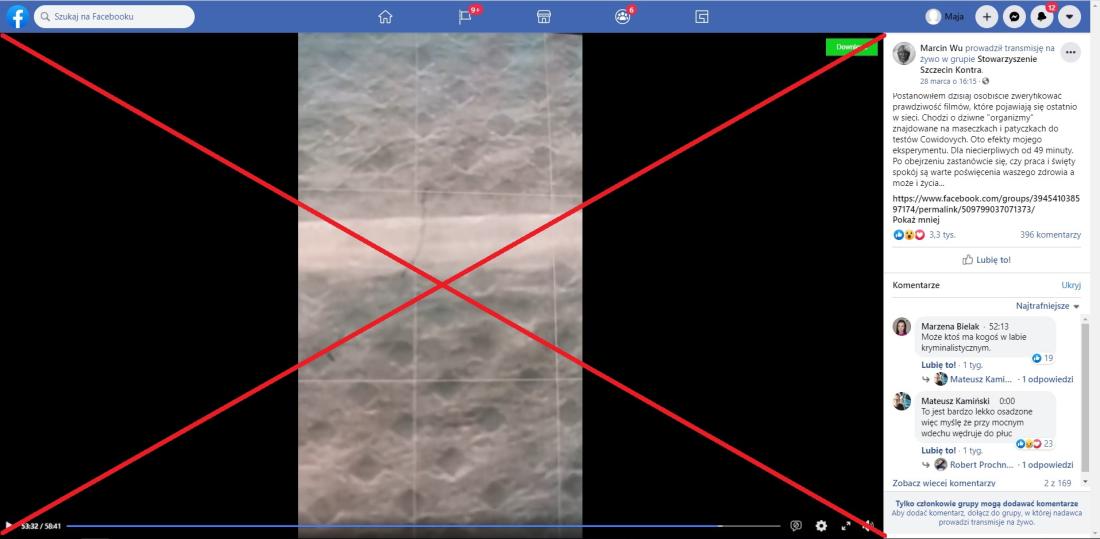Open Marzena Bielak's avatar
The image size is (1100, 539).
(901, 326)
